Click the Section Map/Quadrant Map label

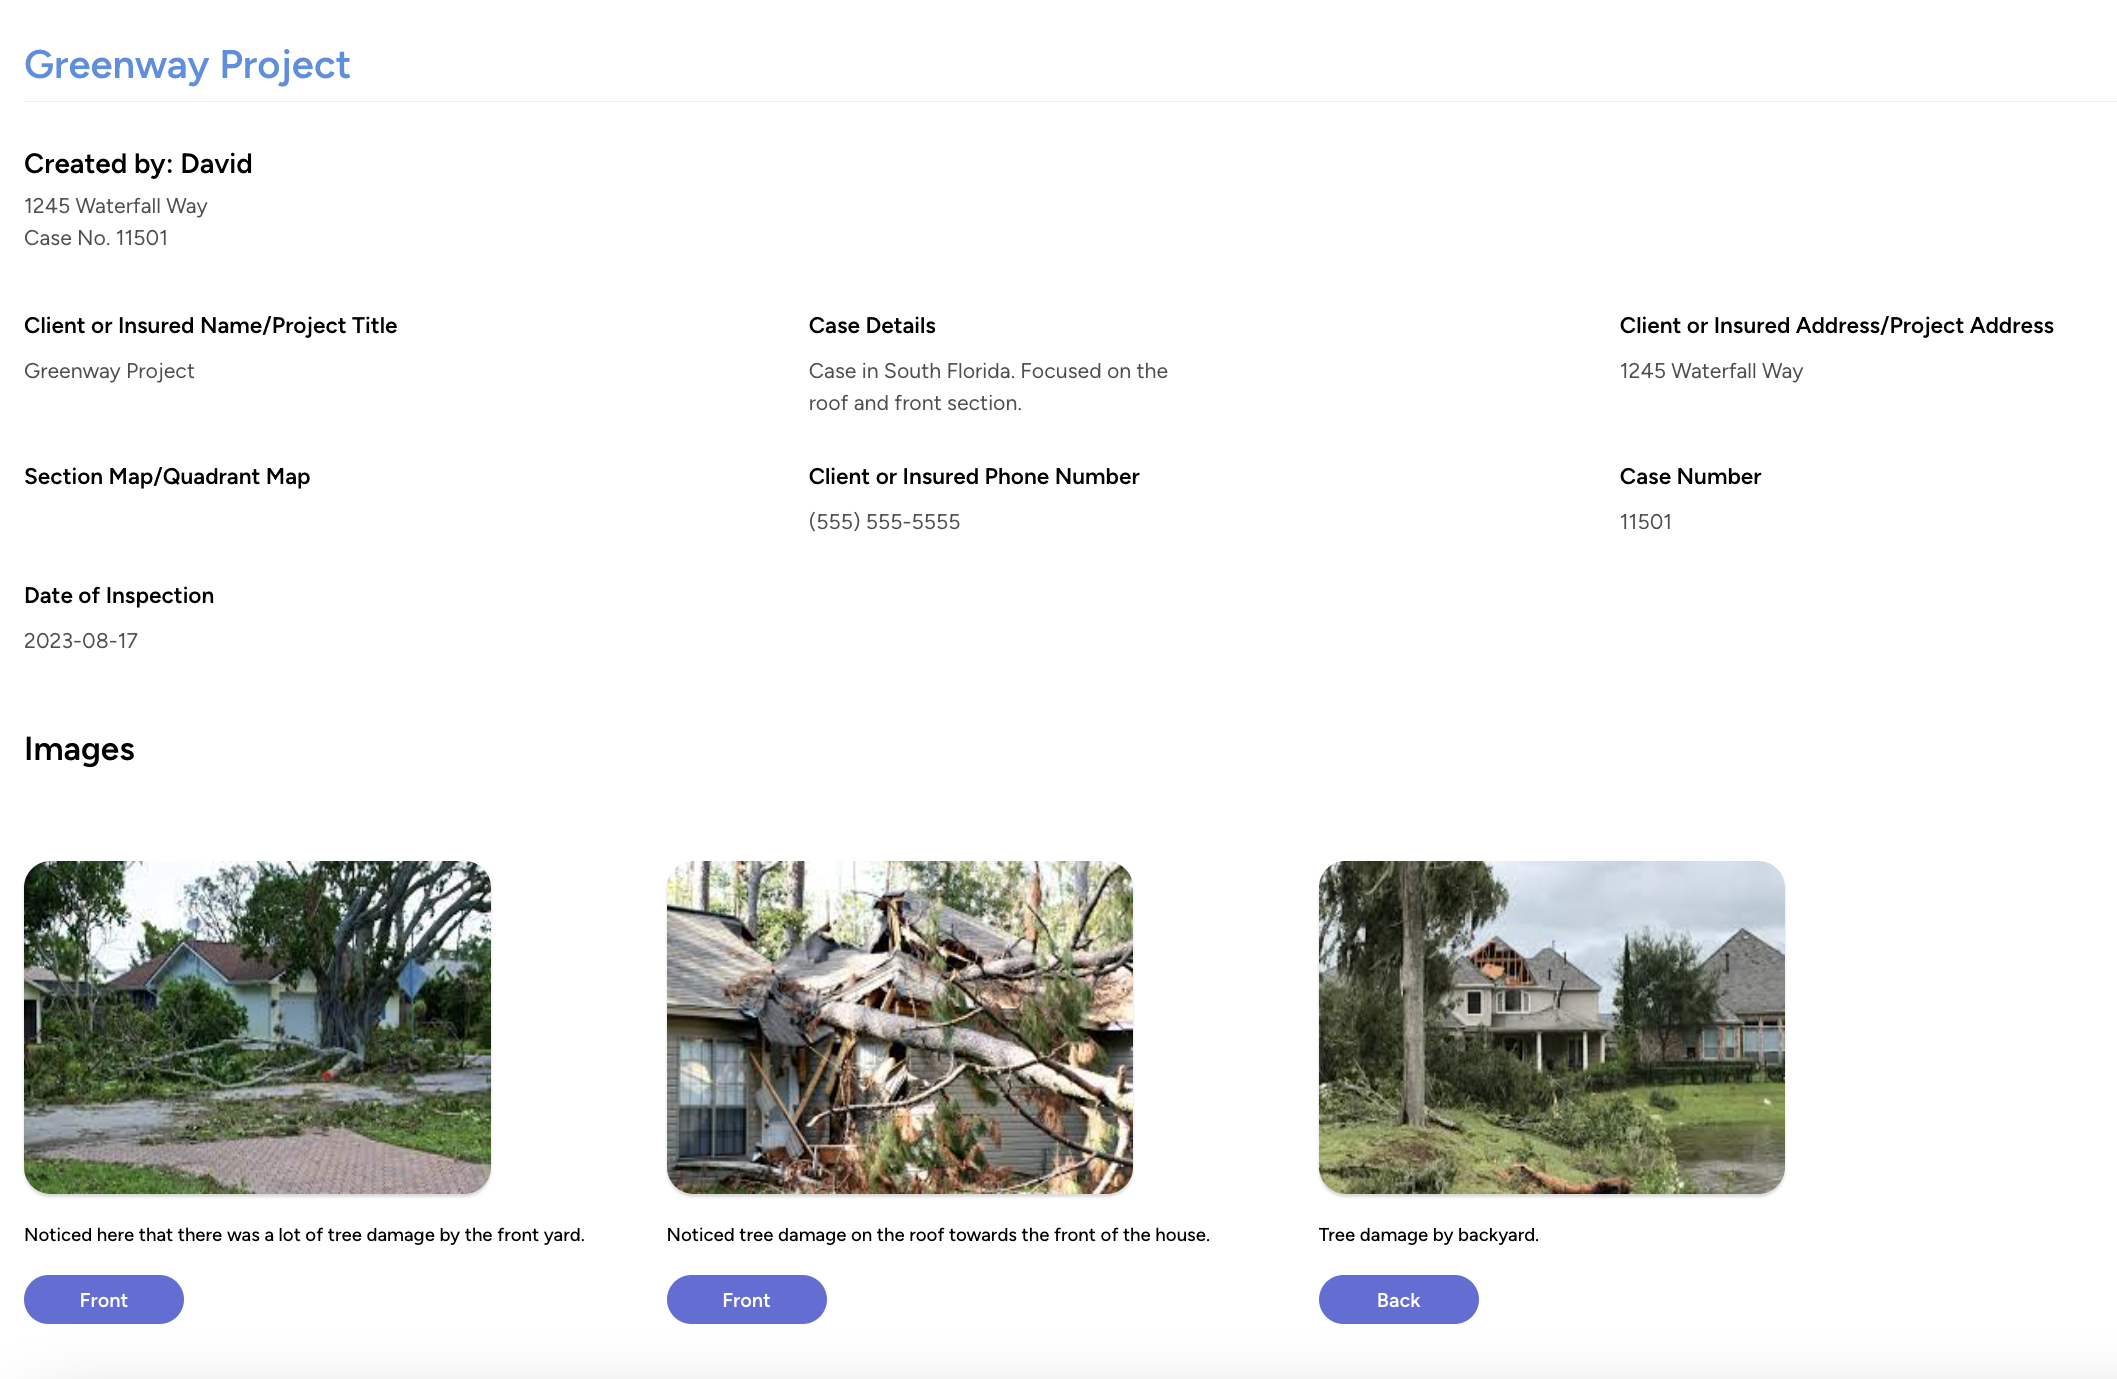click(x=167, y=477)
